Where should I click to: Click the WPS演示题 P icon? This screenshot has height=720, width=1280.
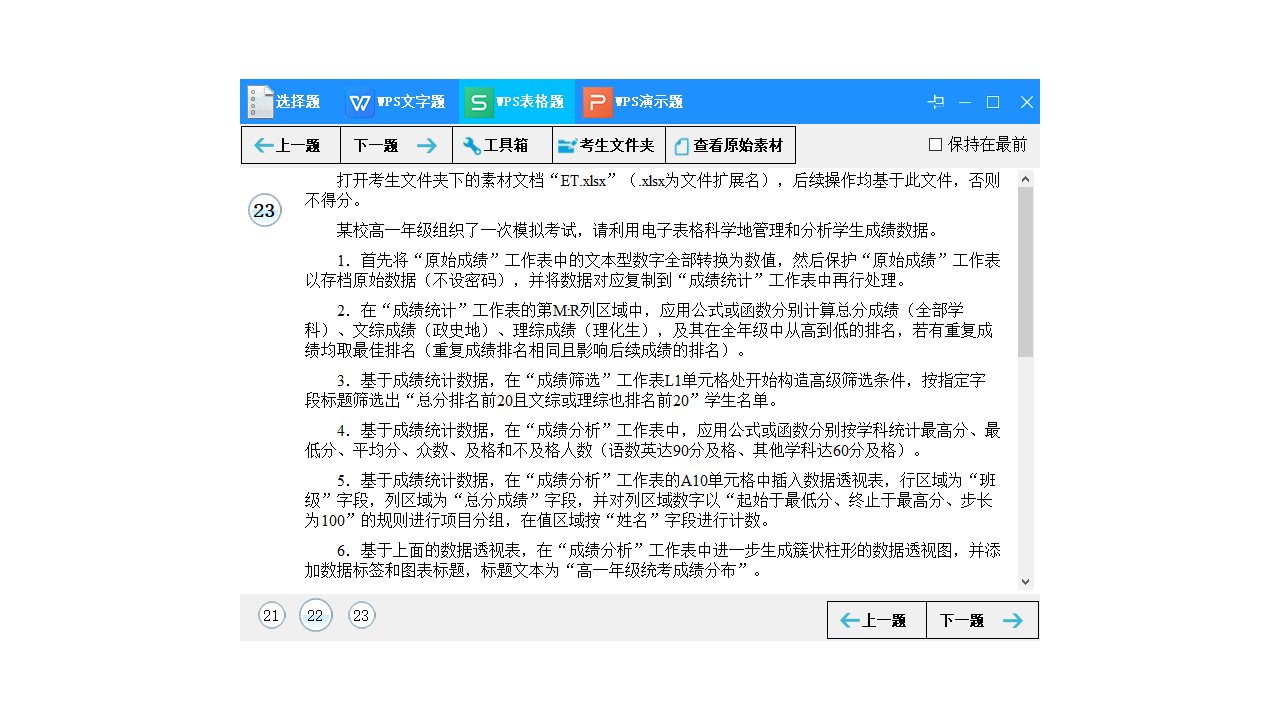tap(599, 102)
